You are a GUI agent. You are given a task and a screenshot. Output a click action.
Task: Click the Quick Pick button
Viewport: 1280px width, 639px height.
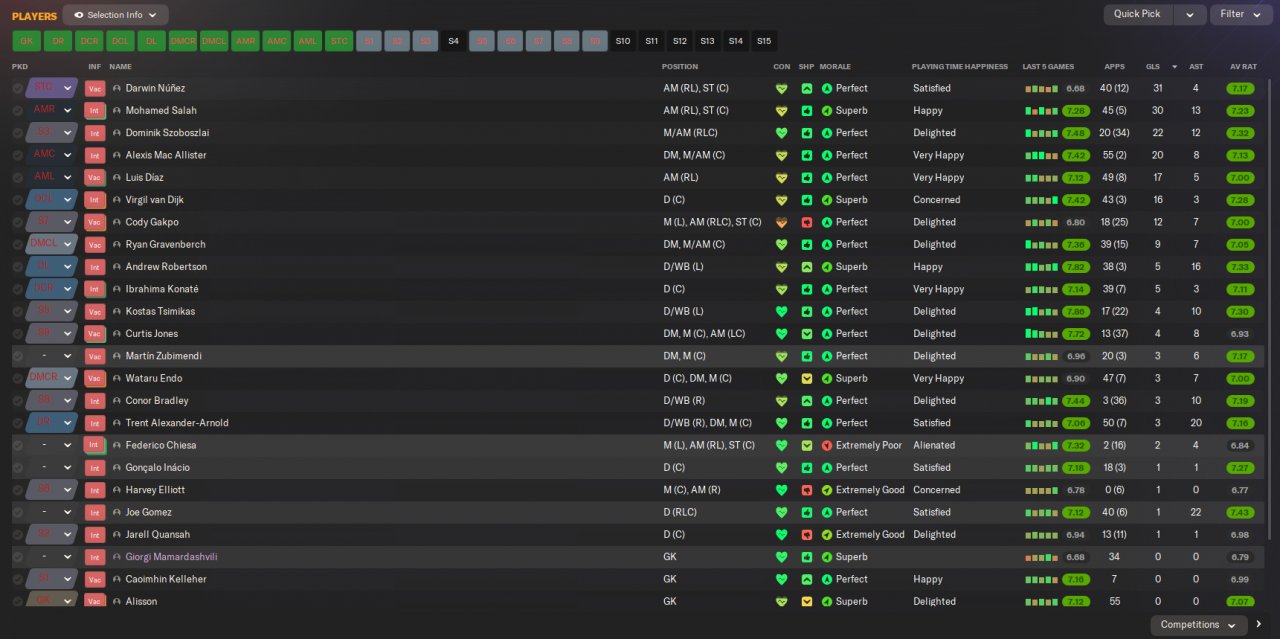pos(1138,15)
